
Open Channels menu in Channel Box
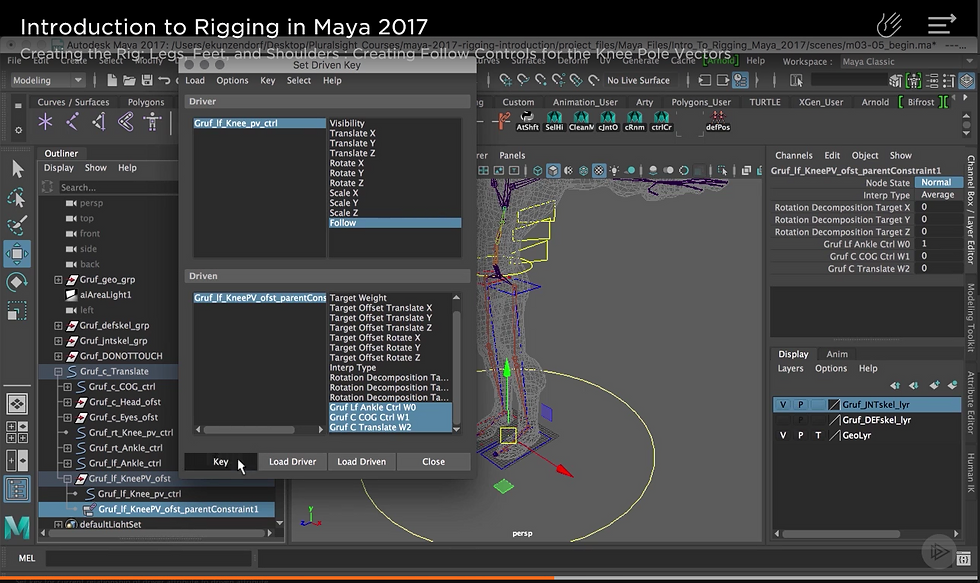click(x=794, y=155)
